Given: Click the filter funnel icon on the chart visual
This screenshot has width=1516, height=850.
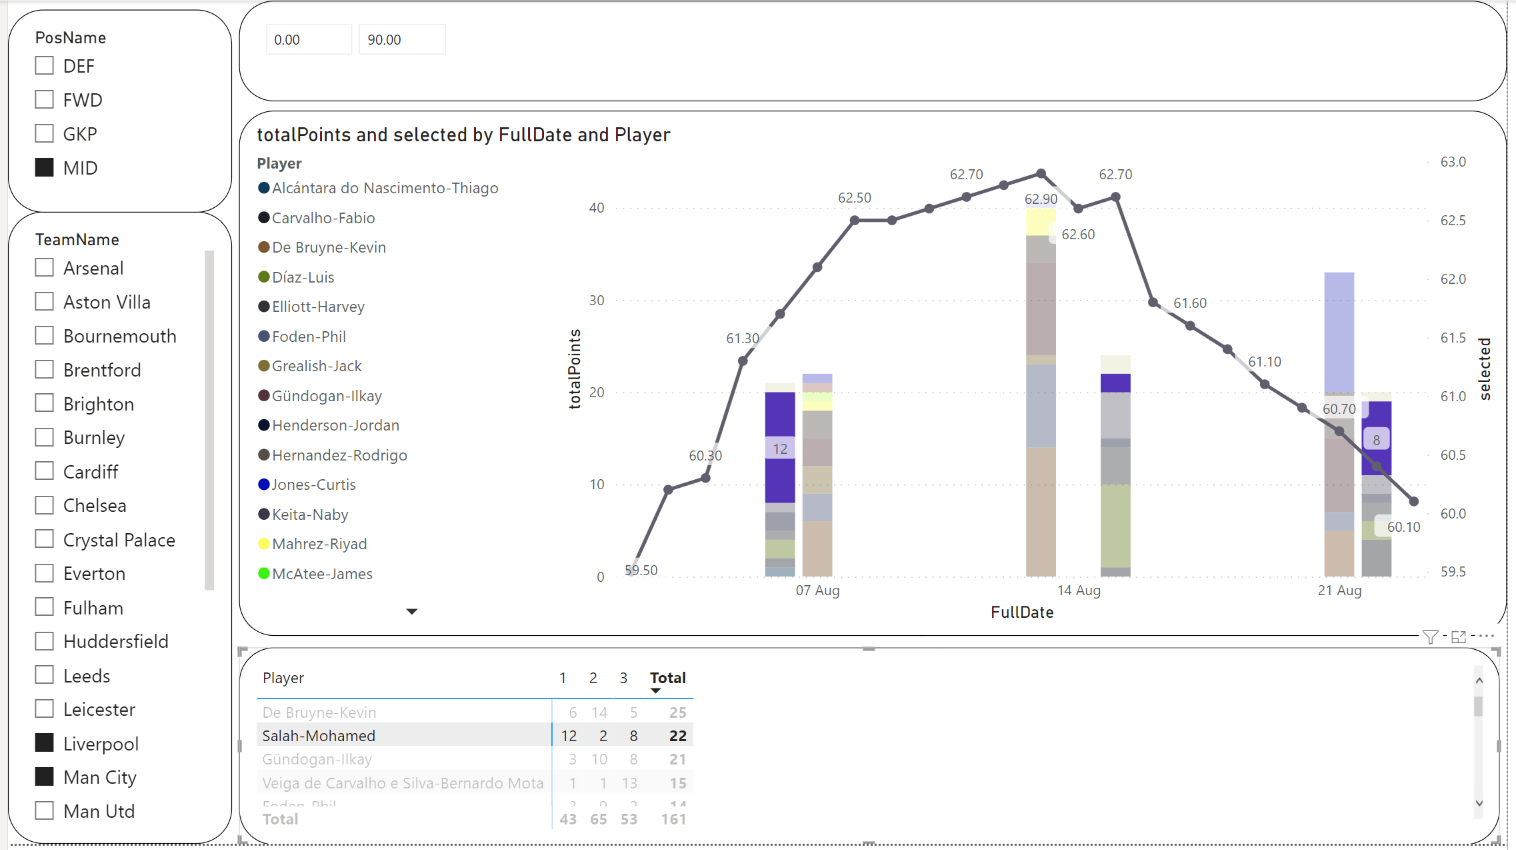Looking at the screenshot, I should click(x=1430, y=637).
